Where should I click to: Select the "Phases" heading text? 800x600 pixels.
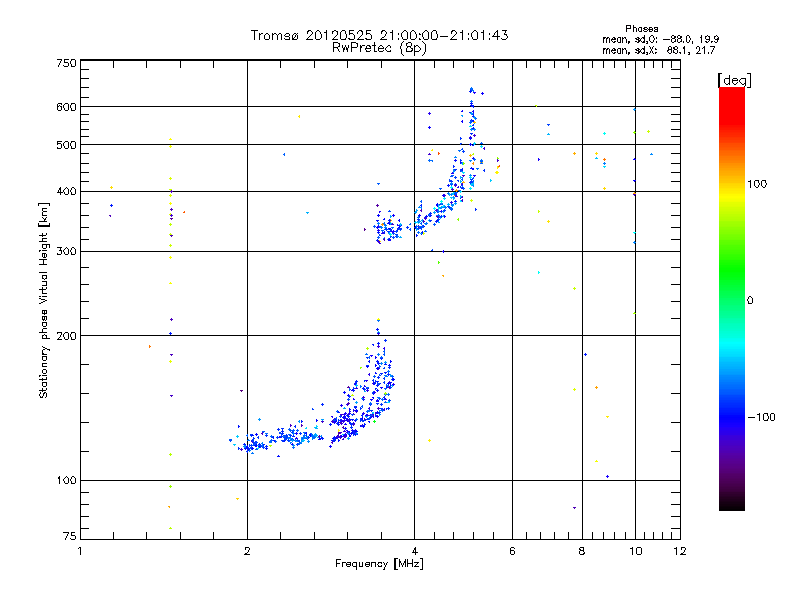tap(641, 29)
